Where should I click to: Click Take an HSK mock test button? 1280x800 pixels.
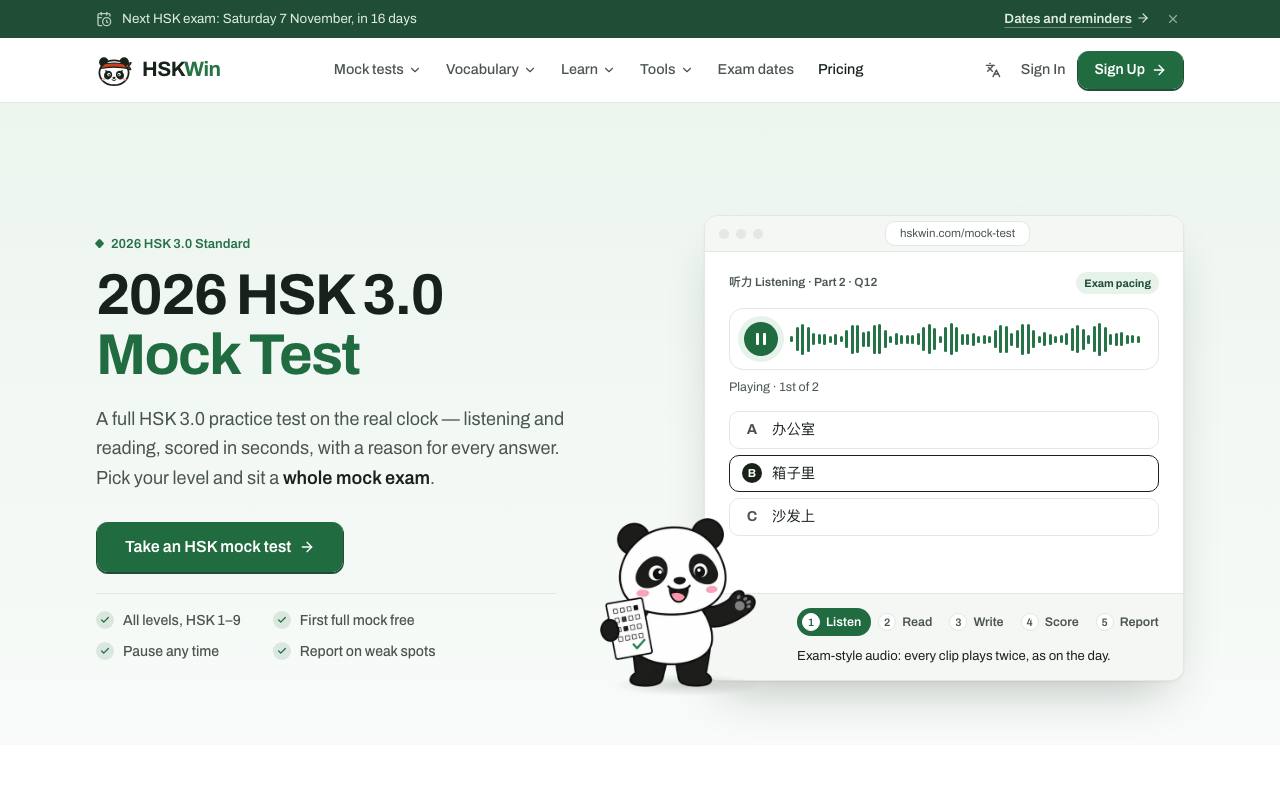coord(220,547)
